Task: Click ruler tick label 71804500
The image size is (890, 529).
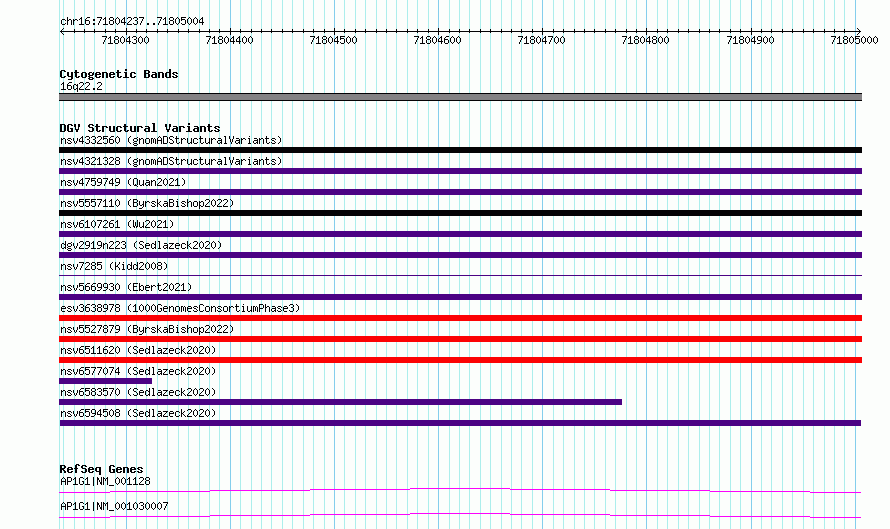Action: (x=333, y=40)
